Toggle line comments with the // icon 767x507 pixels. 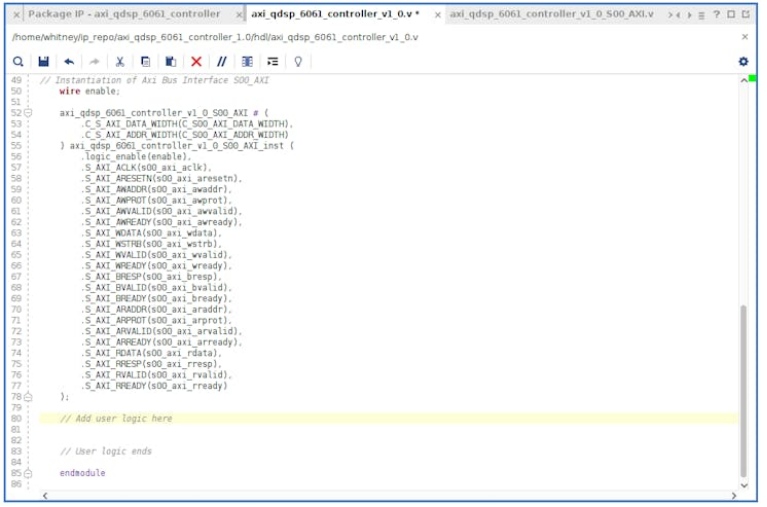tap(222, 61)
